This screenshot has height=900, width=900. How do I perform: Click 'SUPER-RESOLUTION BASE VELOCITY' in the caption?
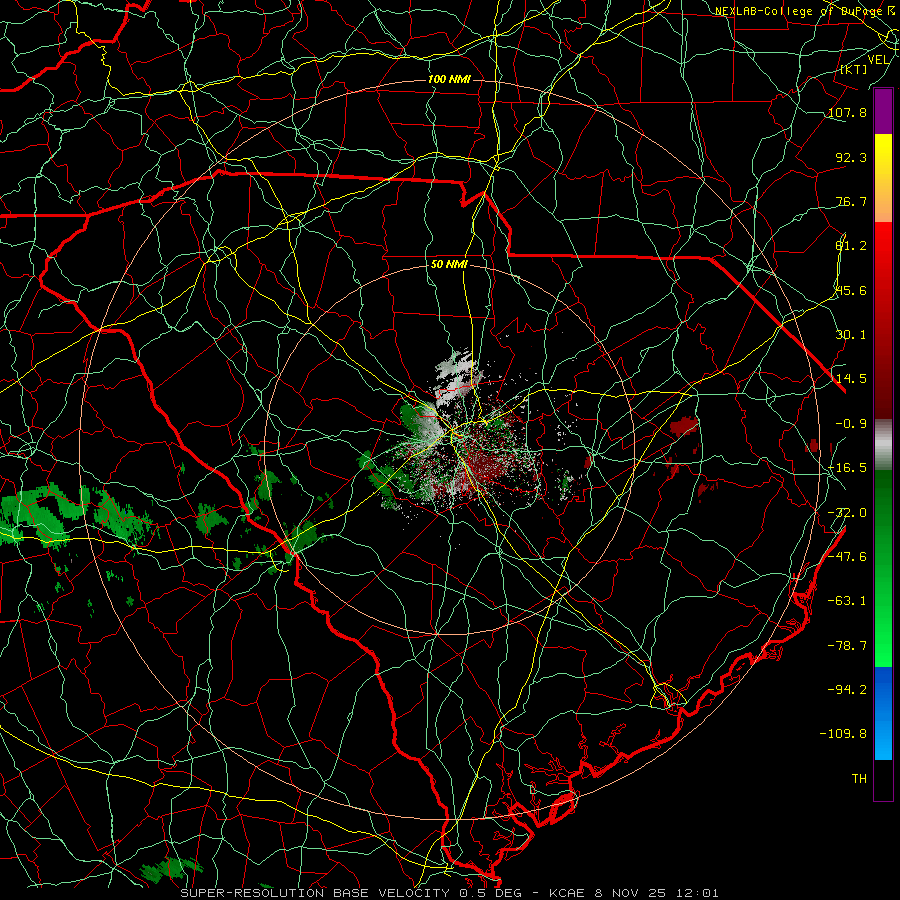tap(315, 893)
